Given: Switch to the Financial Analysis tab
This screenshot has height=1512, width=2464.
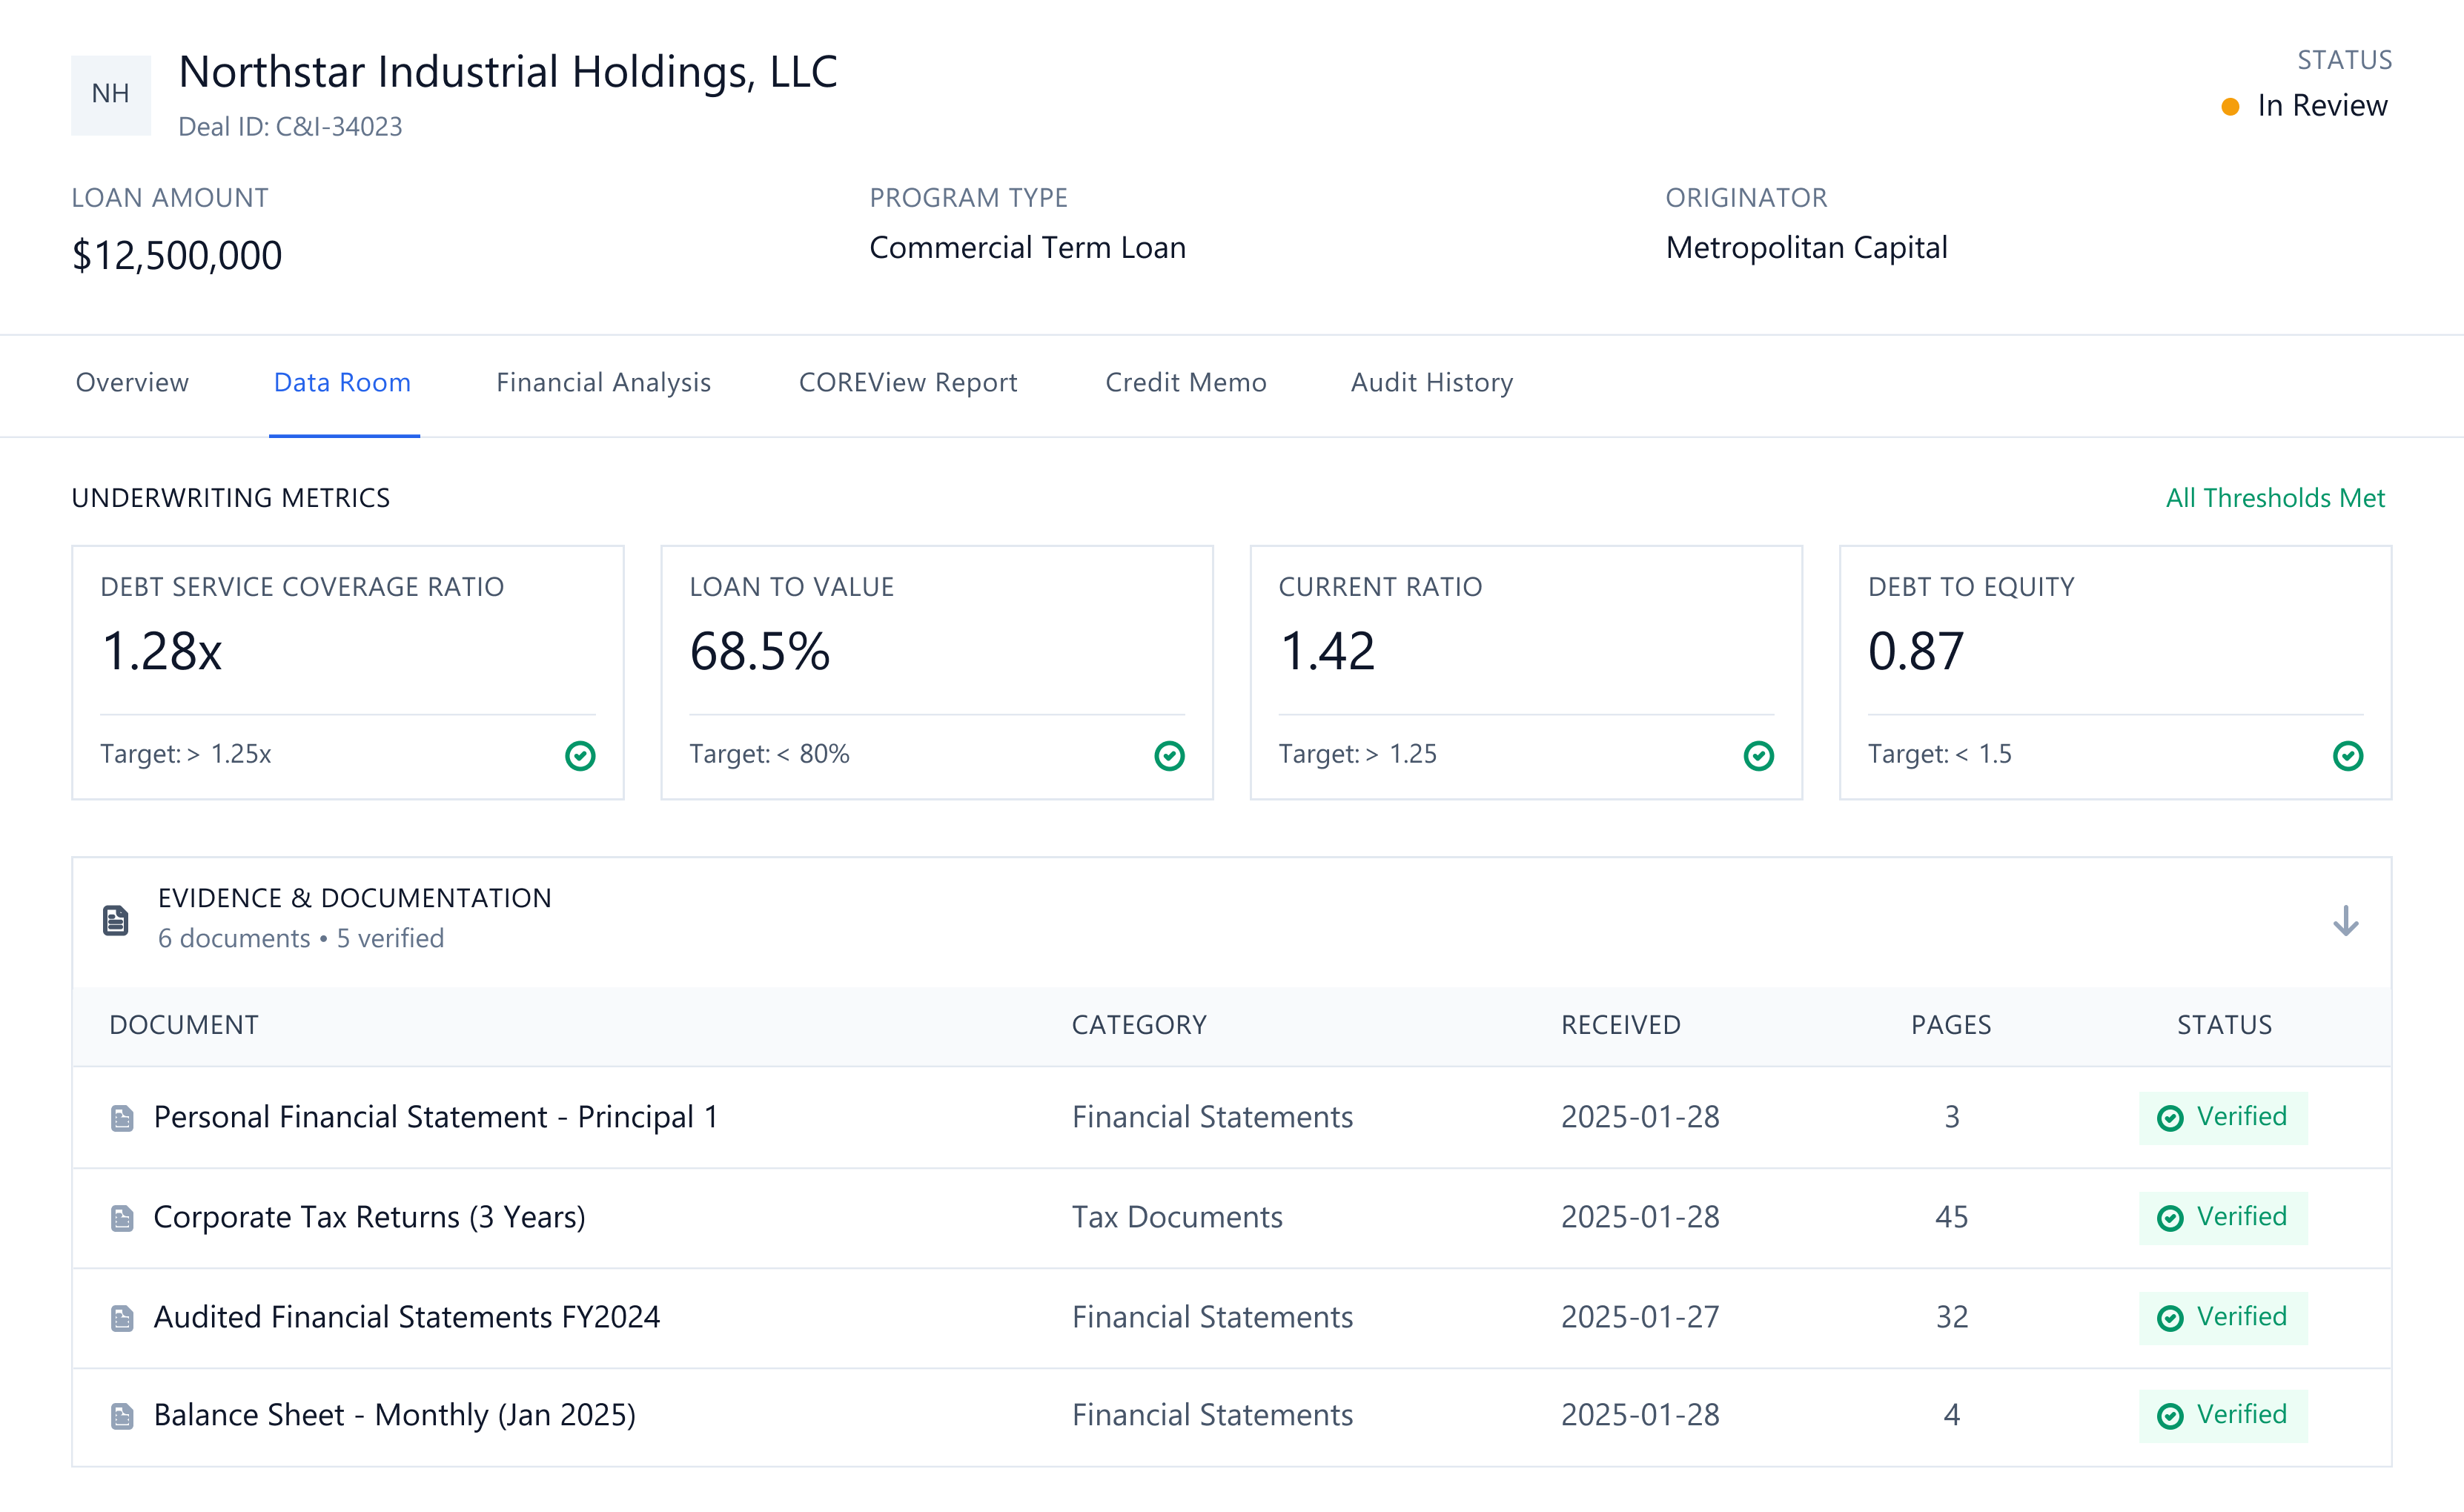Looking at the screenshot, I should [x=603, y=383].
